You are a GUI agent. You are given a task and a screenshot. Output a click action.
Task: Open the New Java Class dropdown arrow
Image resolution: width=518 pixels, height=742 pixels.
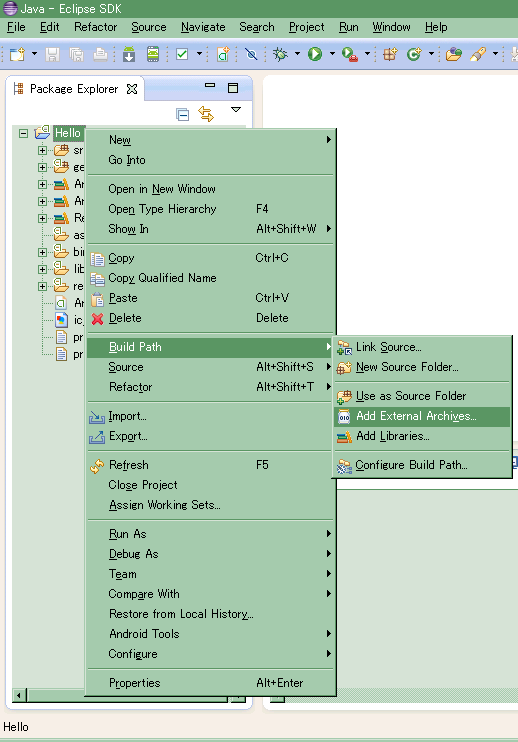[x=431, y=54]
